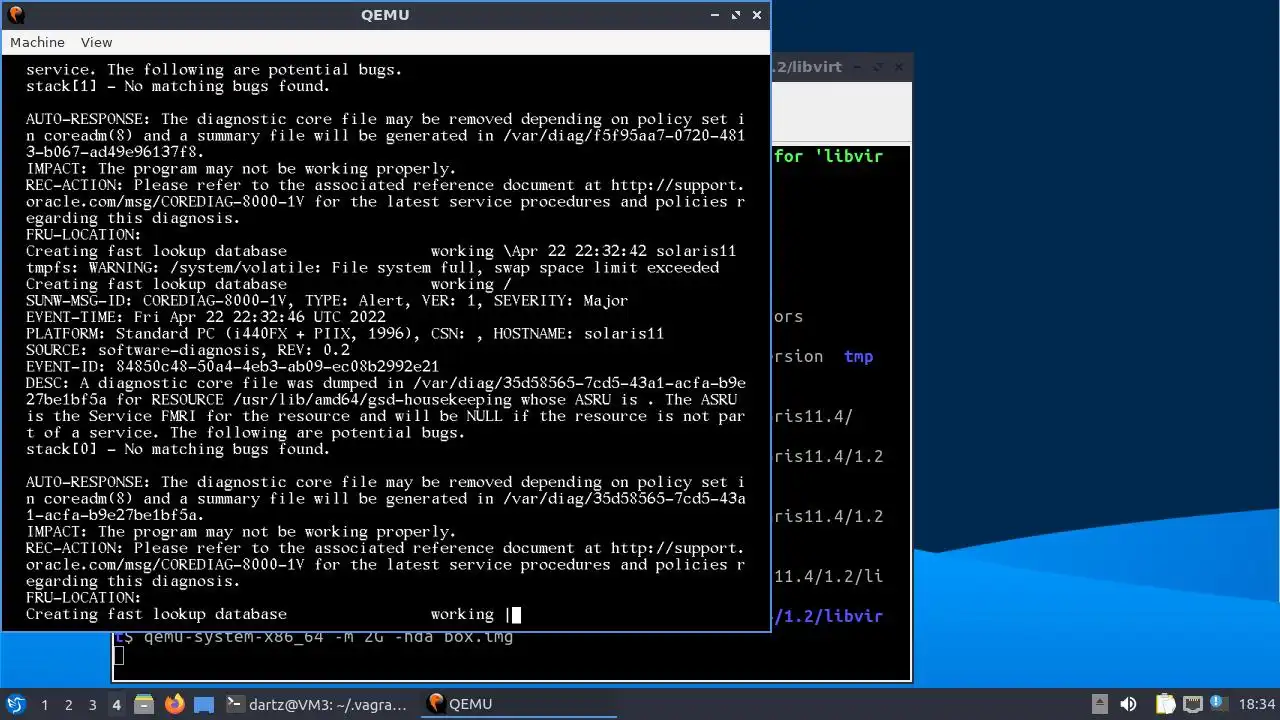Screen dimensions: 1280x720
Task: Click the tmpfs WARNING line in console
Action: click(372, 267)
